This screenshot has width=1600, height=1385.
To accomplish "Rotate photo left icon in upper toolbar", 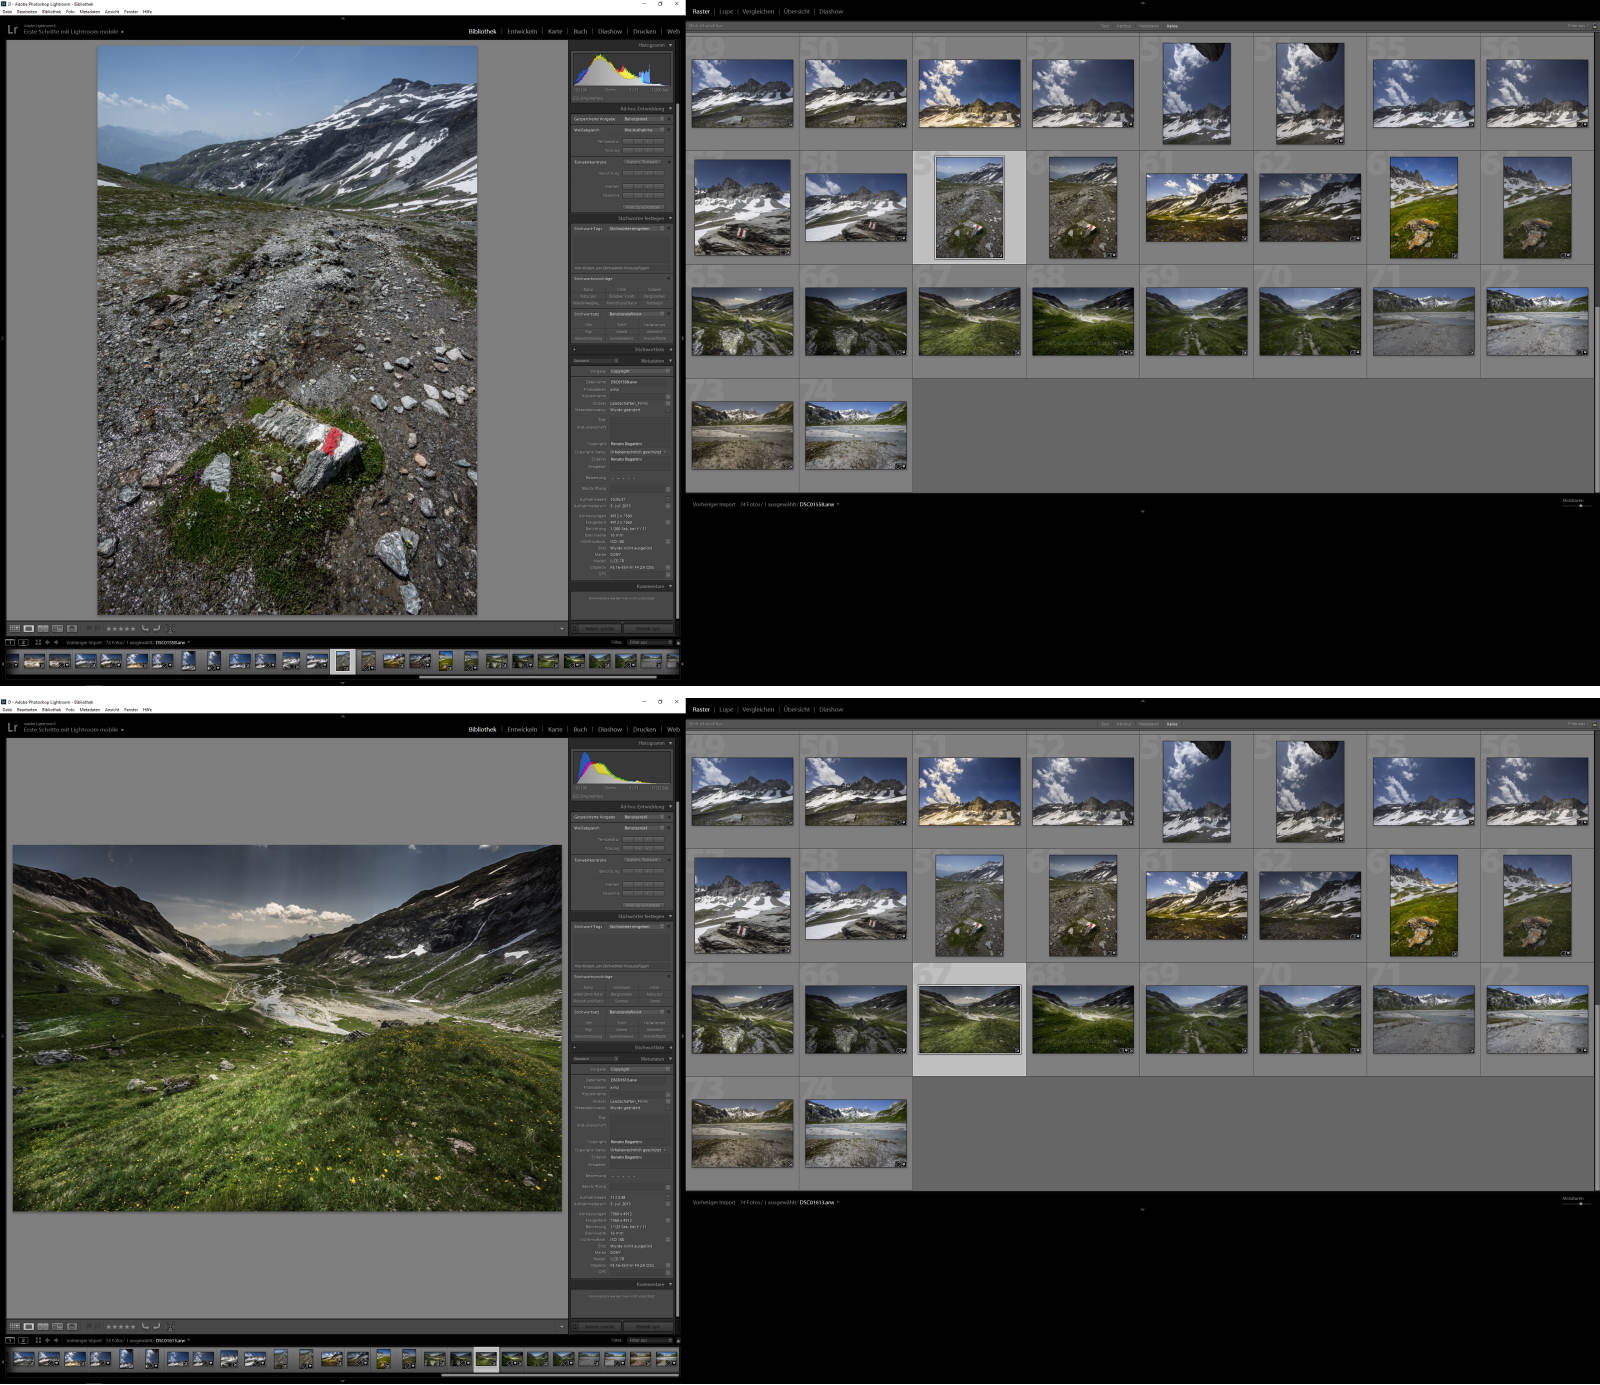I will [145, 628].
